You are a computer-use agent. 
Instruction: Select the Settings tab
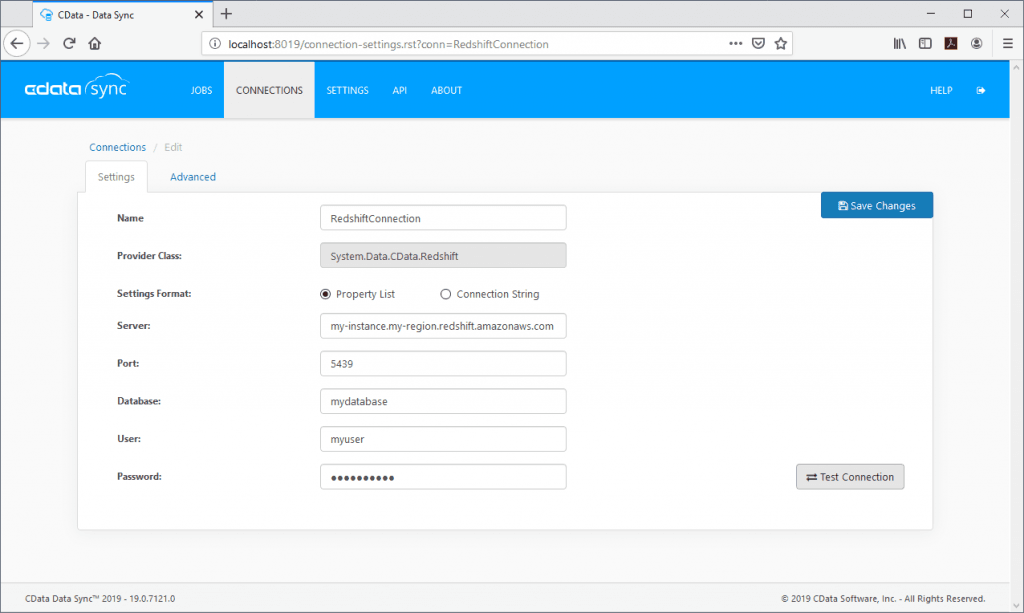[116, 177]
